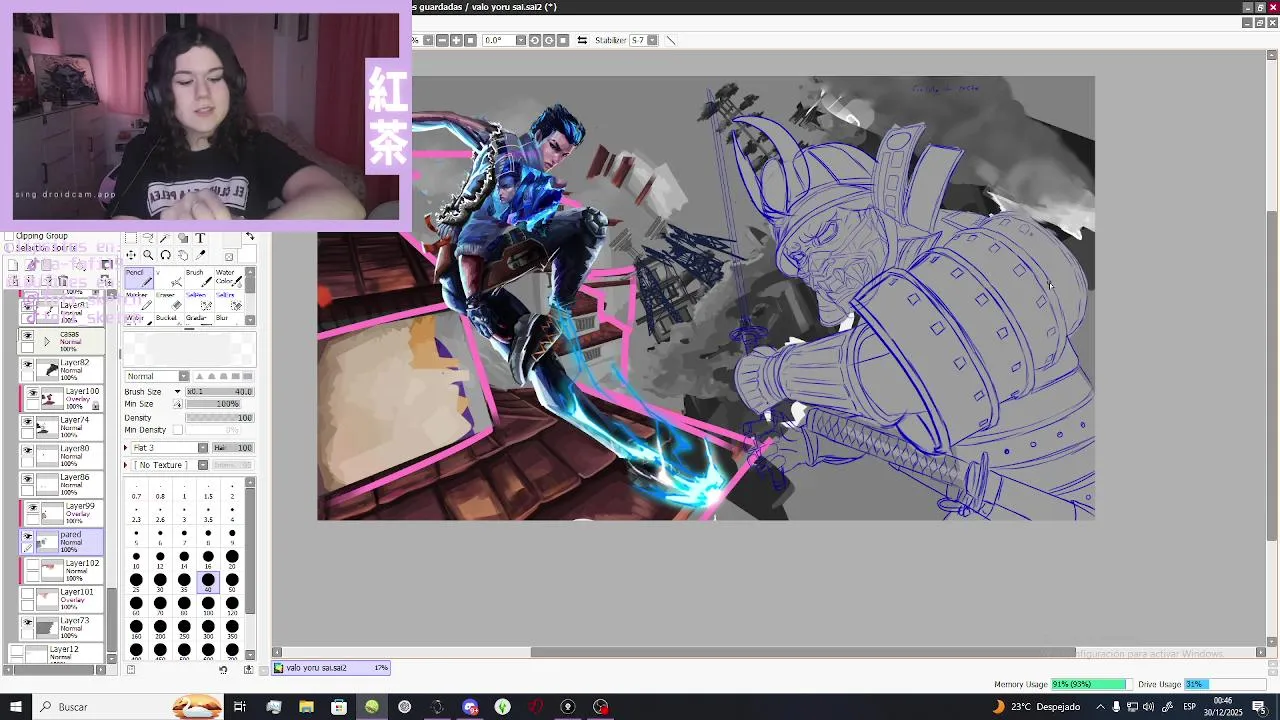Select the Layer82 layer
The image size is (1280, 720).
(x=62, y=370)
